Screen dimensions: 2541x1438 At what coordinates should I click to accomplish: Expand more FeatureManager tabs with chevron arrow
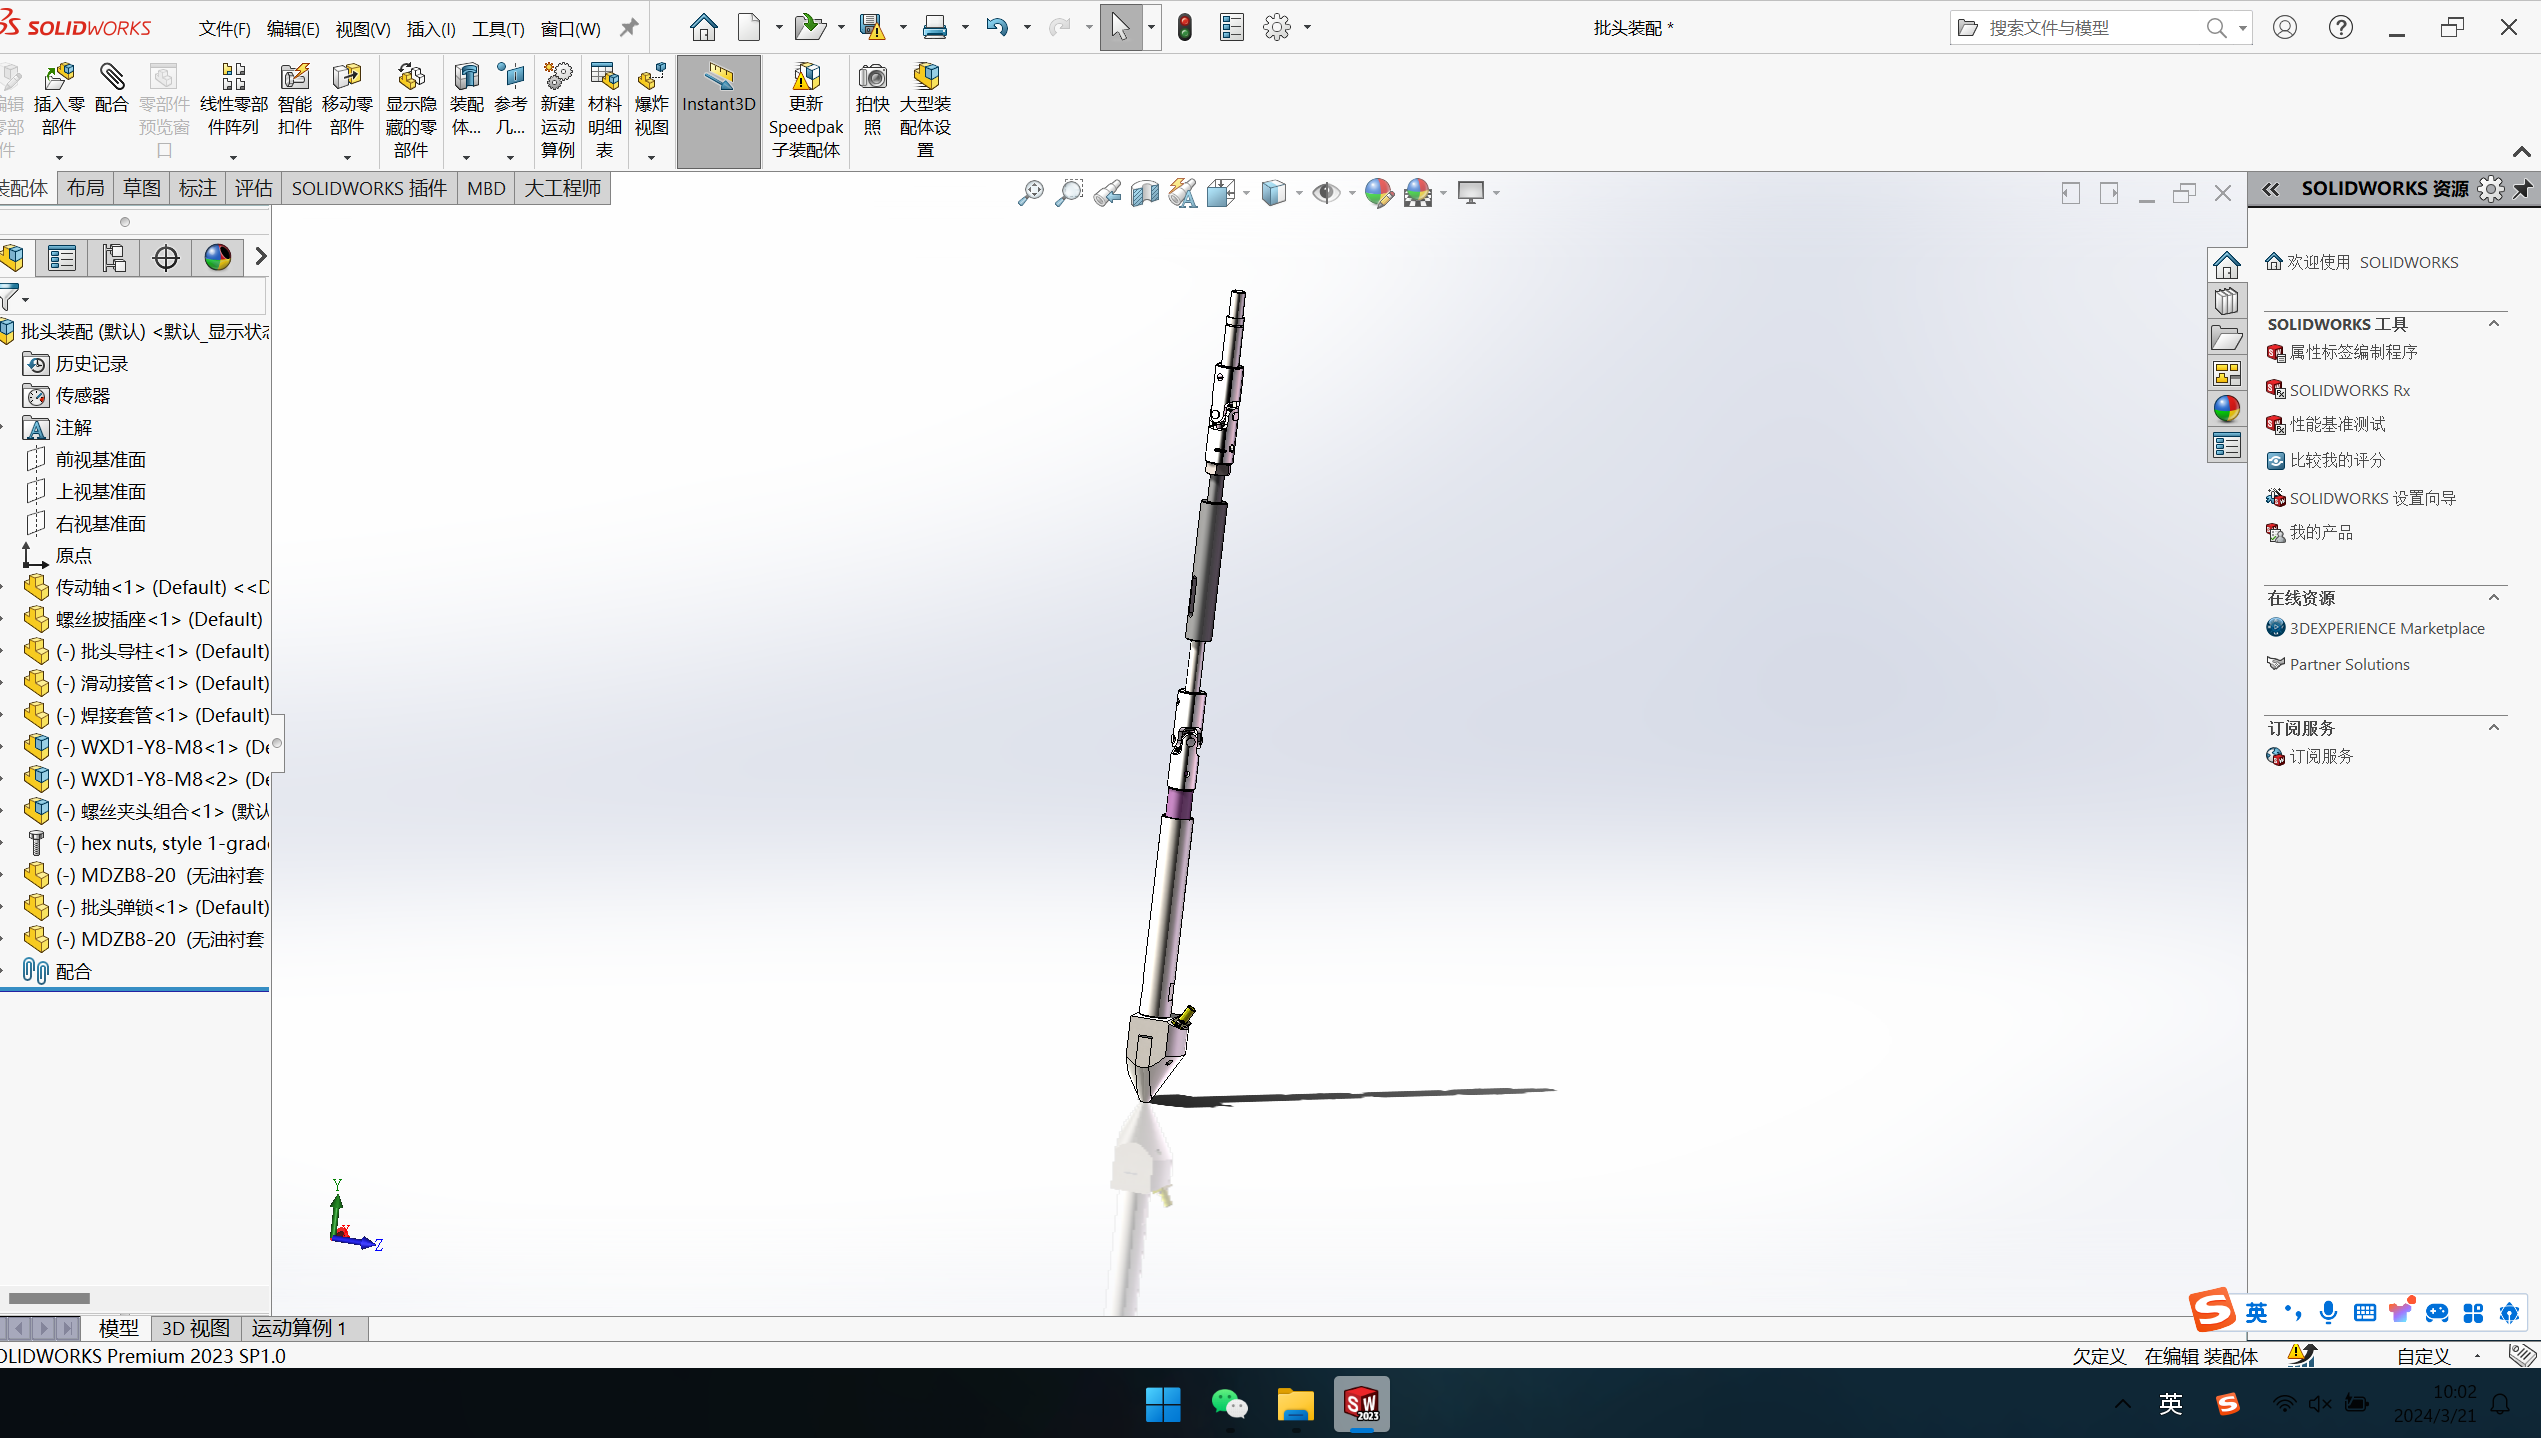(x=260, y=257)
